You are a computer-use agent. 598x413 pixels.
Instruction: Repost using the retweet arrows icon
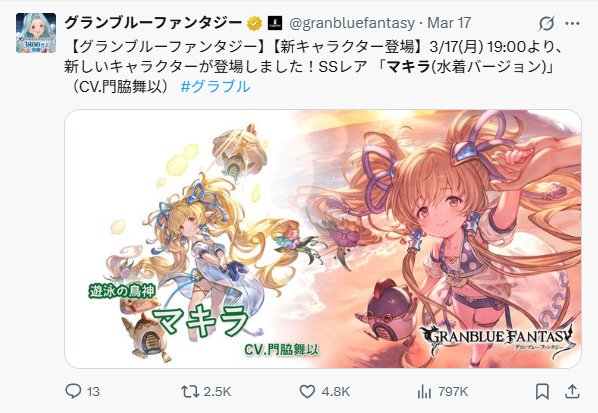click(x=190, y=391)
